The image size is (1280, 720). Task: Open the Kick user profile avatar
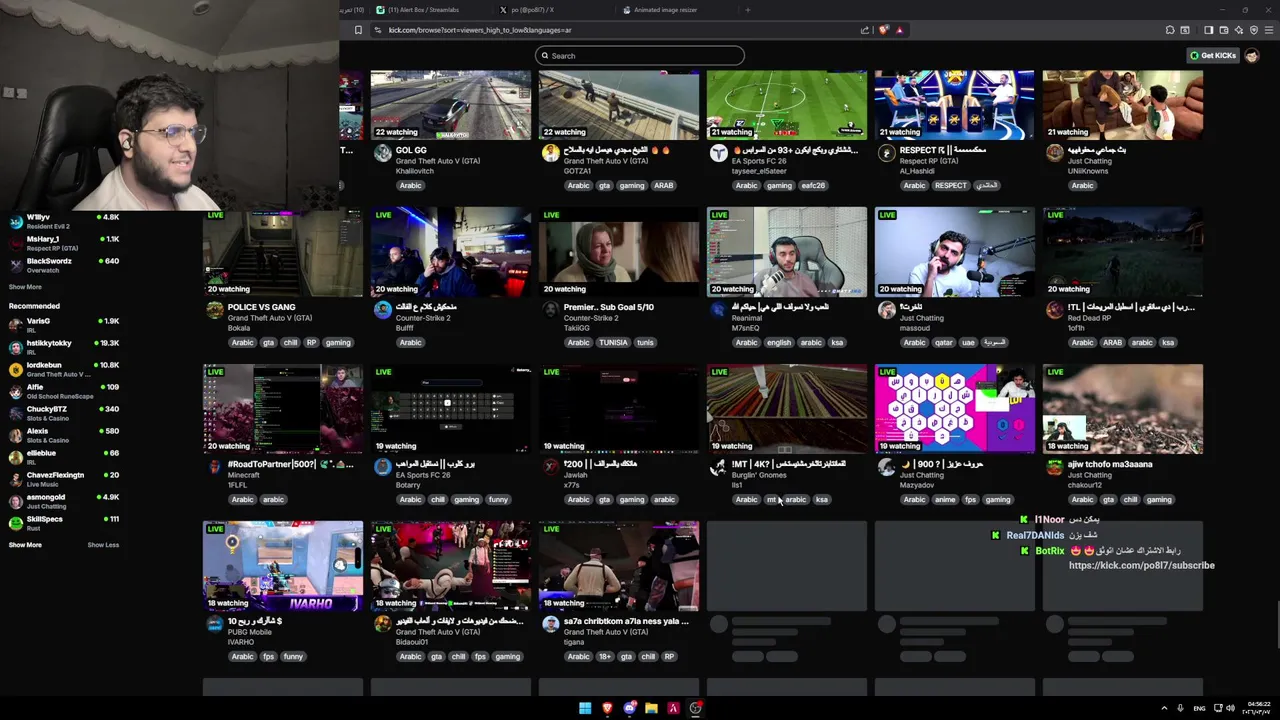pyautogui.click(x=1251, y=56)
